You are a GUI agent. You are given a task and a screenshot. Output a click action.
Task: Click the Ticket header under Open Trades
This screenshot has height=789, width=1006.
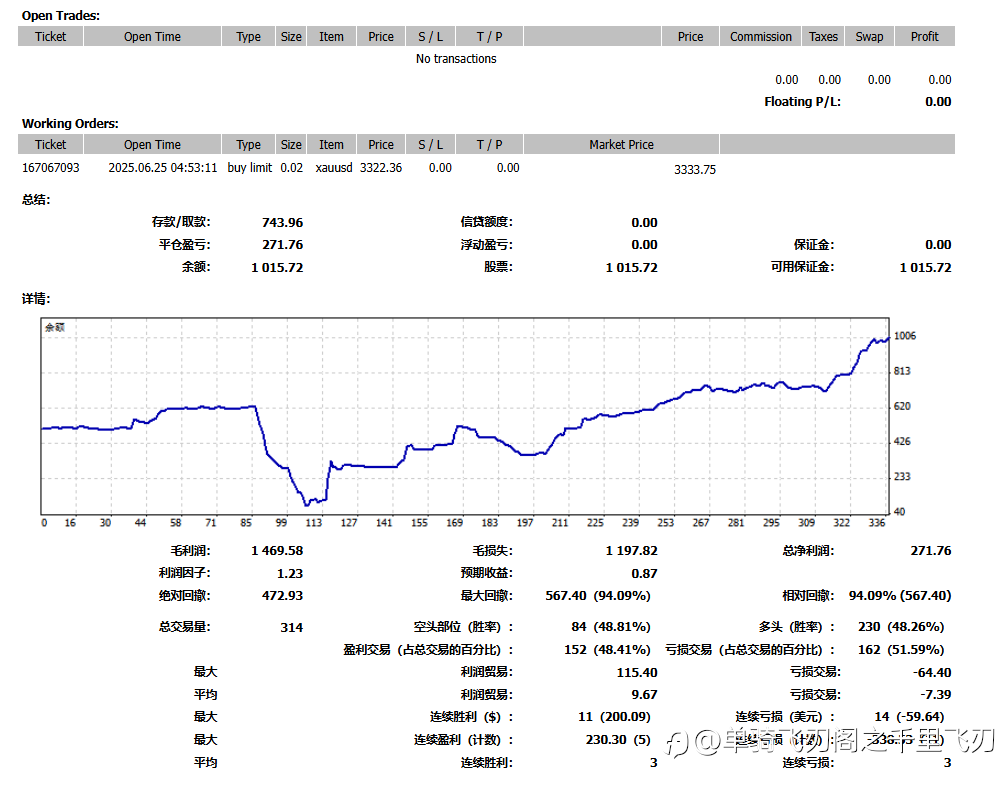[x=50, y=37]
